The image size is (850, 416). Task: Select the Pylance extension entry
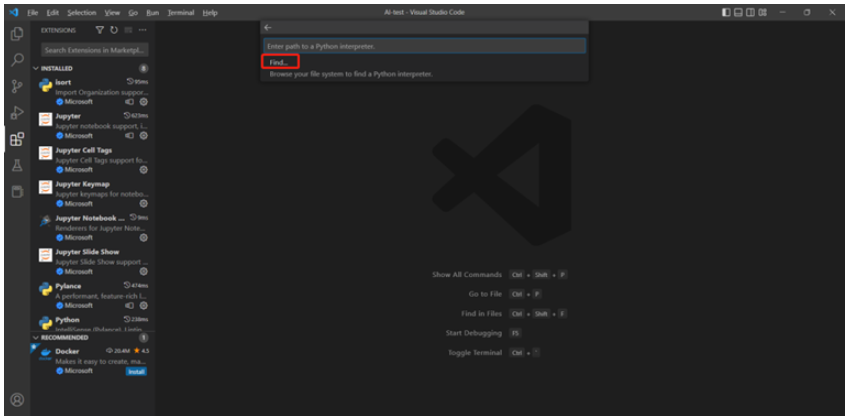point(93,296)
